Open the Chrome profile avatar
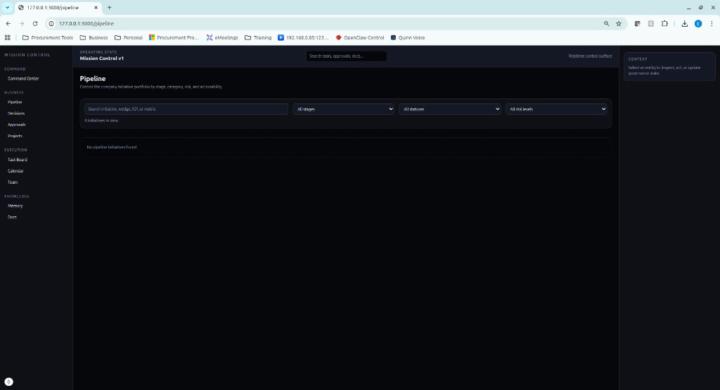 698,23
